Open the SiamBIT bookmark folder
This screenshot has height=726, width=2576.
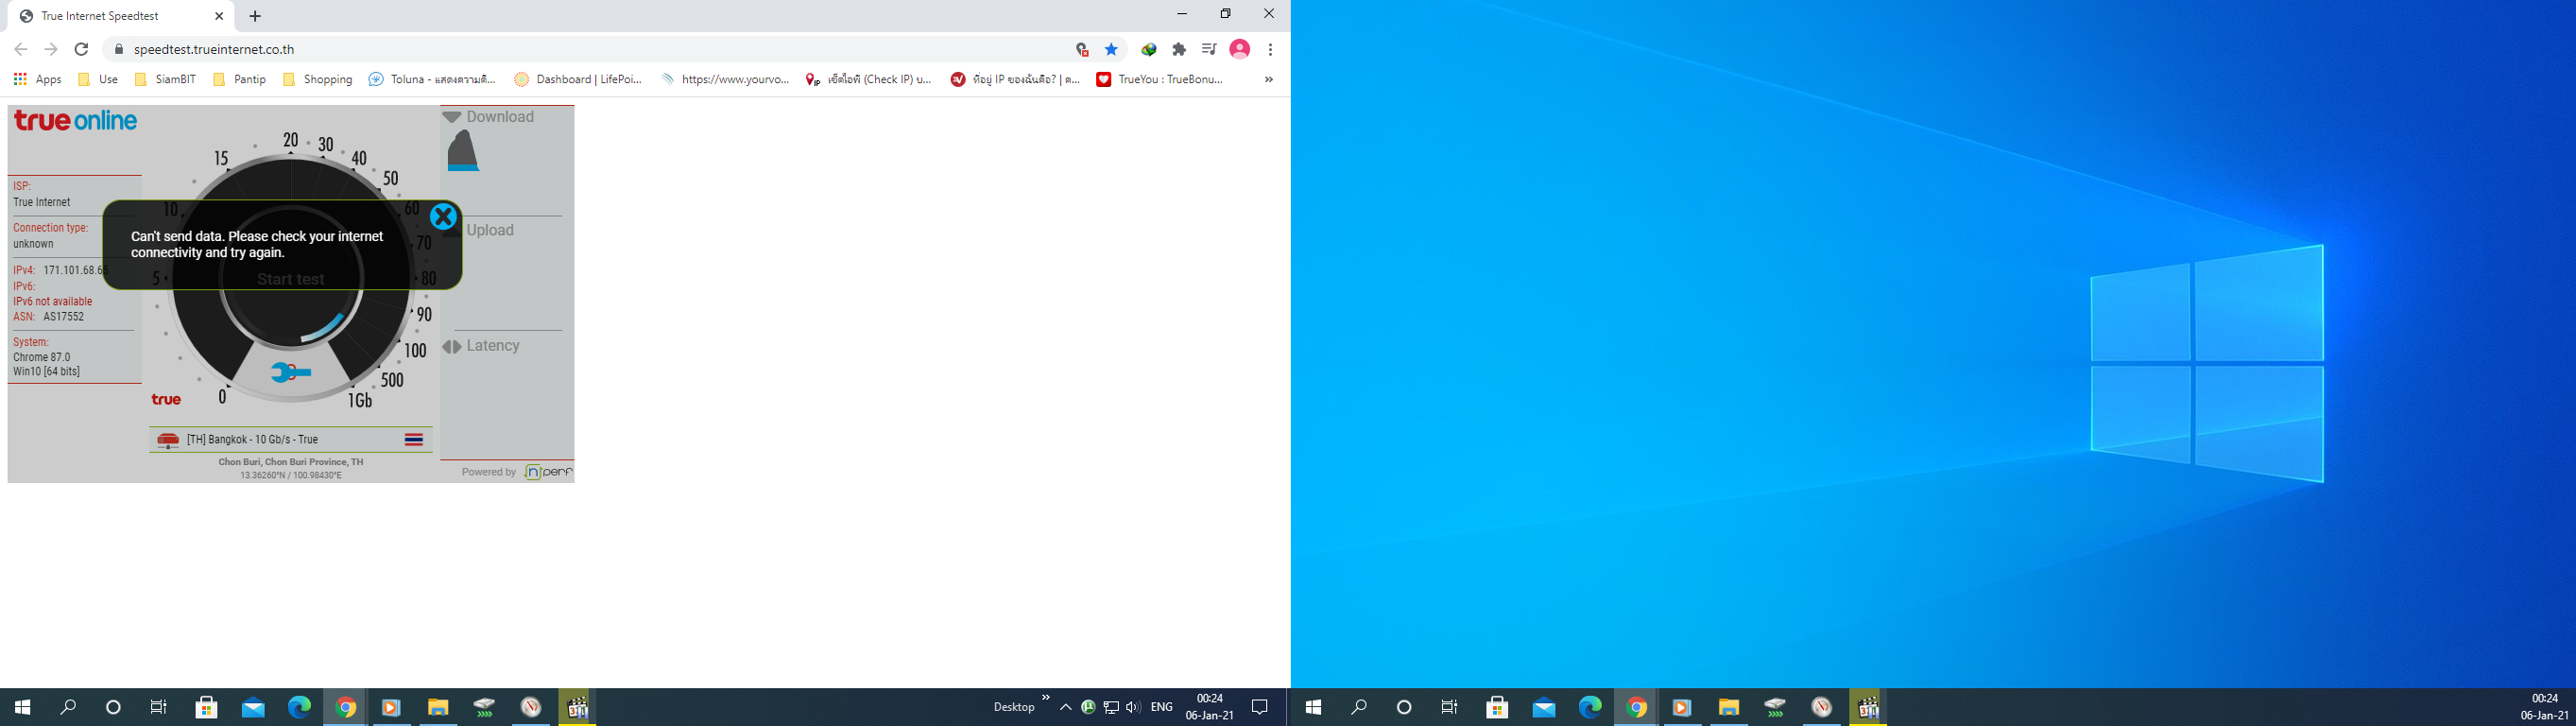[x=165, y=79]
